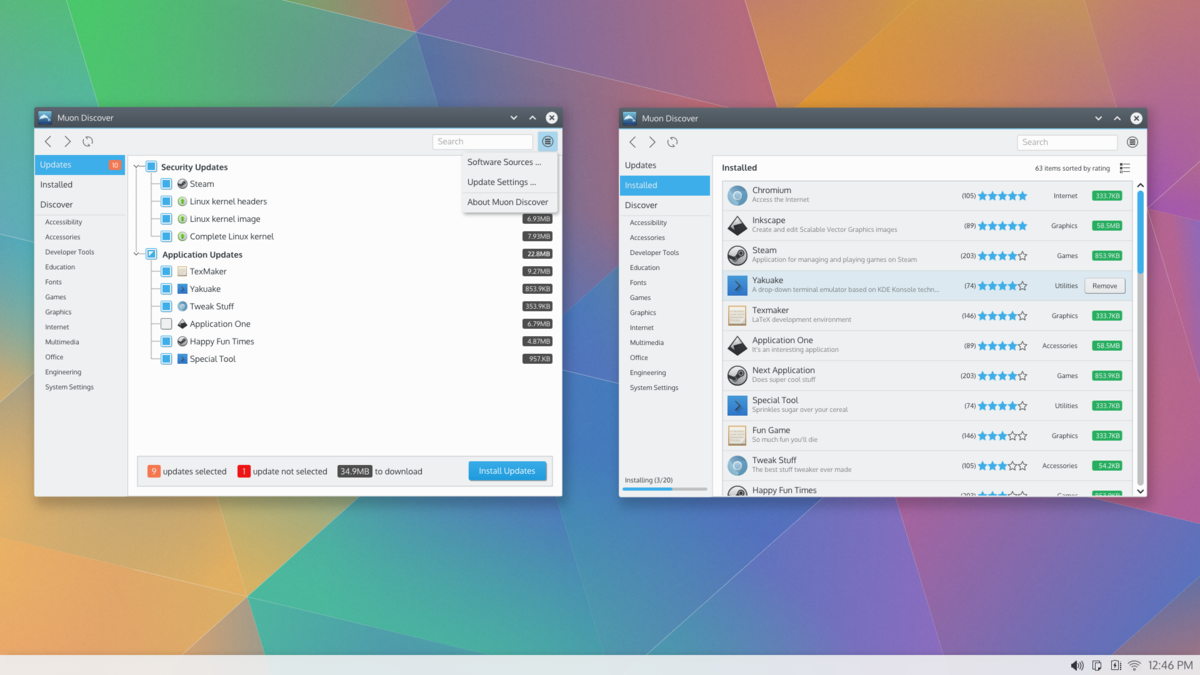This screenshot has height=675, width=1200.
Task: Click the refresh icon in the Installed apps window
Action: [x=672, y=142]
